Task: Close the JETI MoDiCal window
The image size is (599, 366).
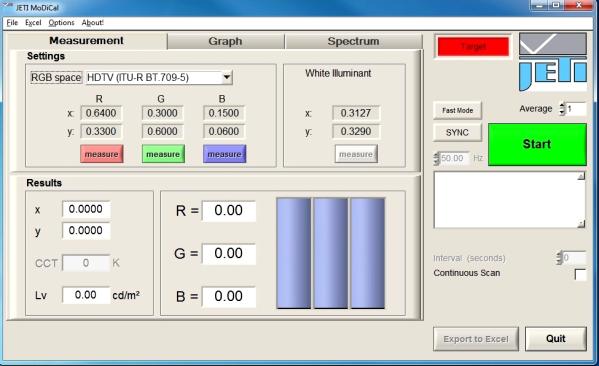Action: coord(579,5)
